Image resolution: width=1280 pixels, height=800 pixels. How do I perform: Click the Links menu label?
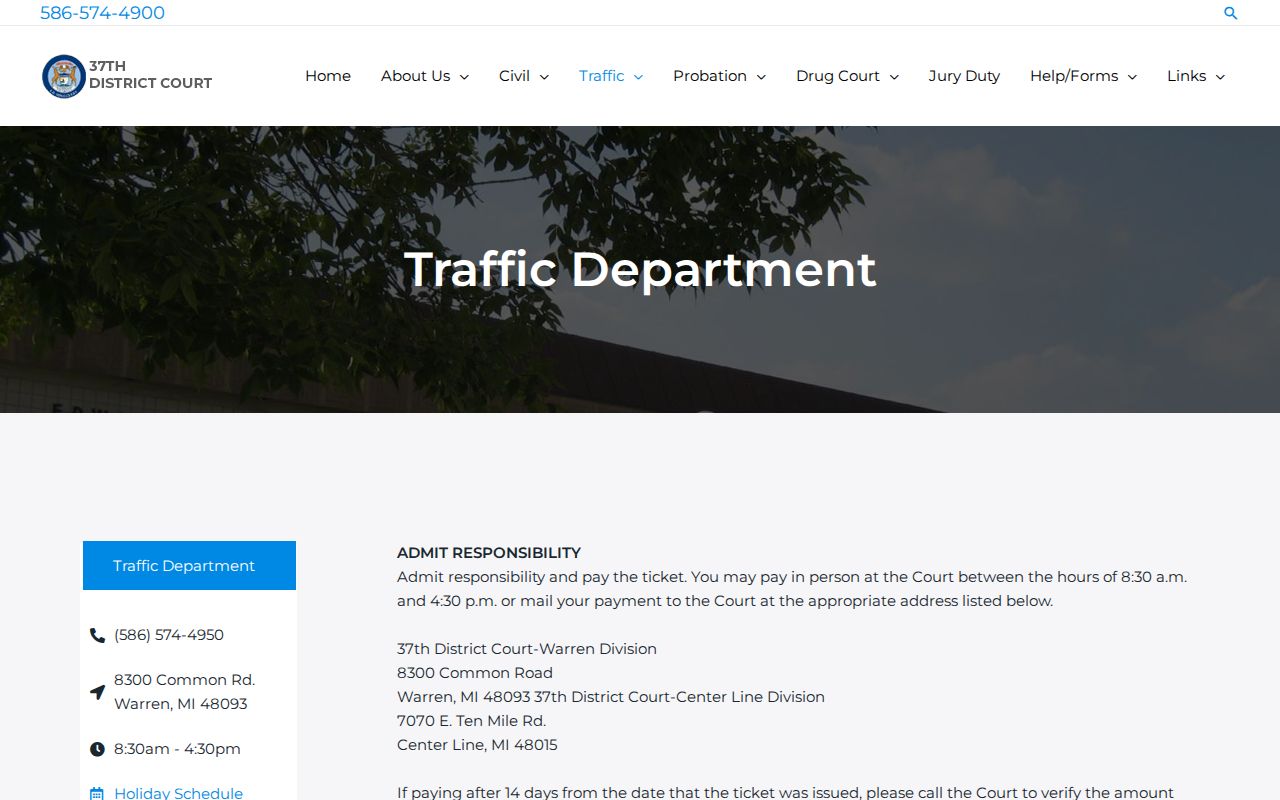(1186, 76)
